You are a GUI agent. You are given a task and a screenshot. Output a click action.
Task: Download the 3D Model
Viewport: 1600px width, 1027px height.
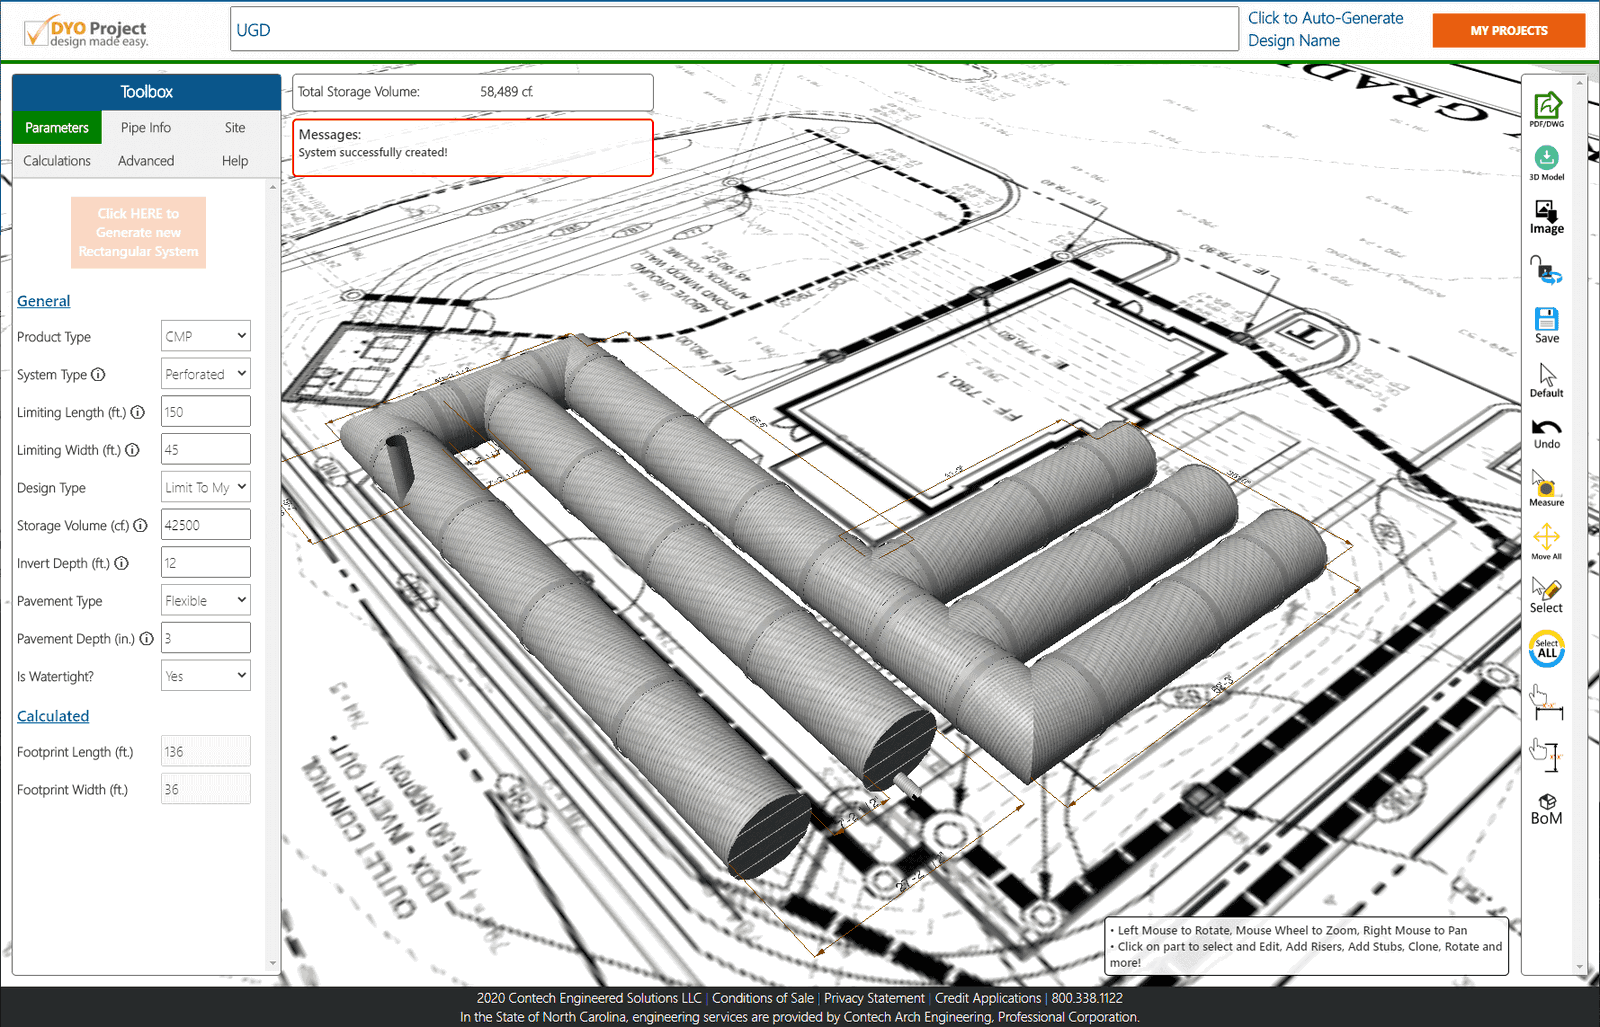tap(1546, 161)
